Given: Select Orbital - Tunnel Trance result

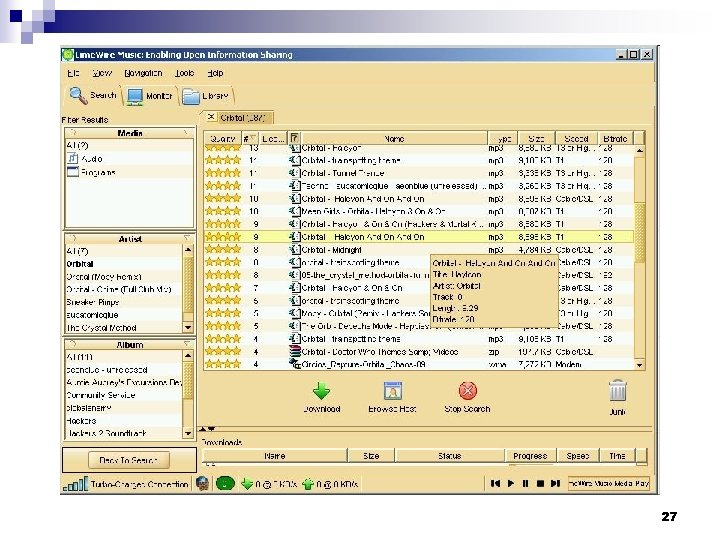Looking at the screenshot, I should tap(419, 173).
